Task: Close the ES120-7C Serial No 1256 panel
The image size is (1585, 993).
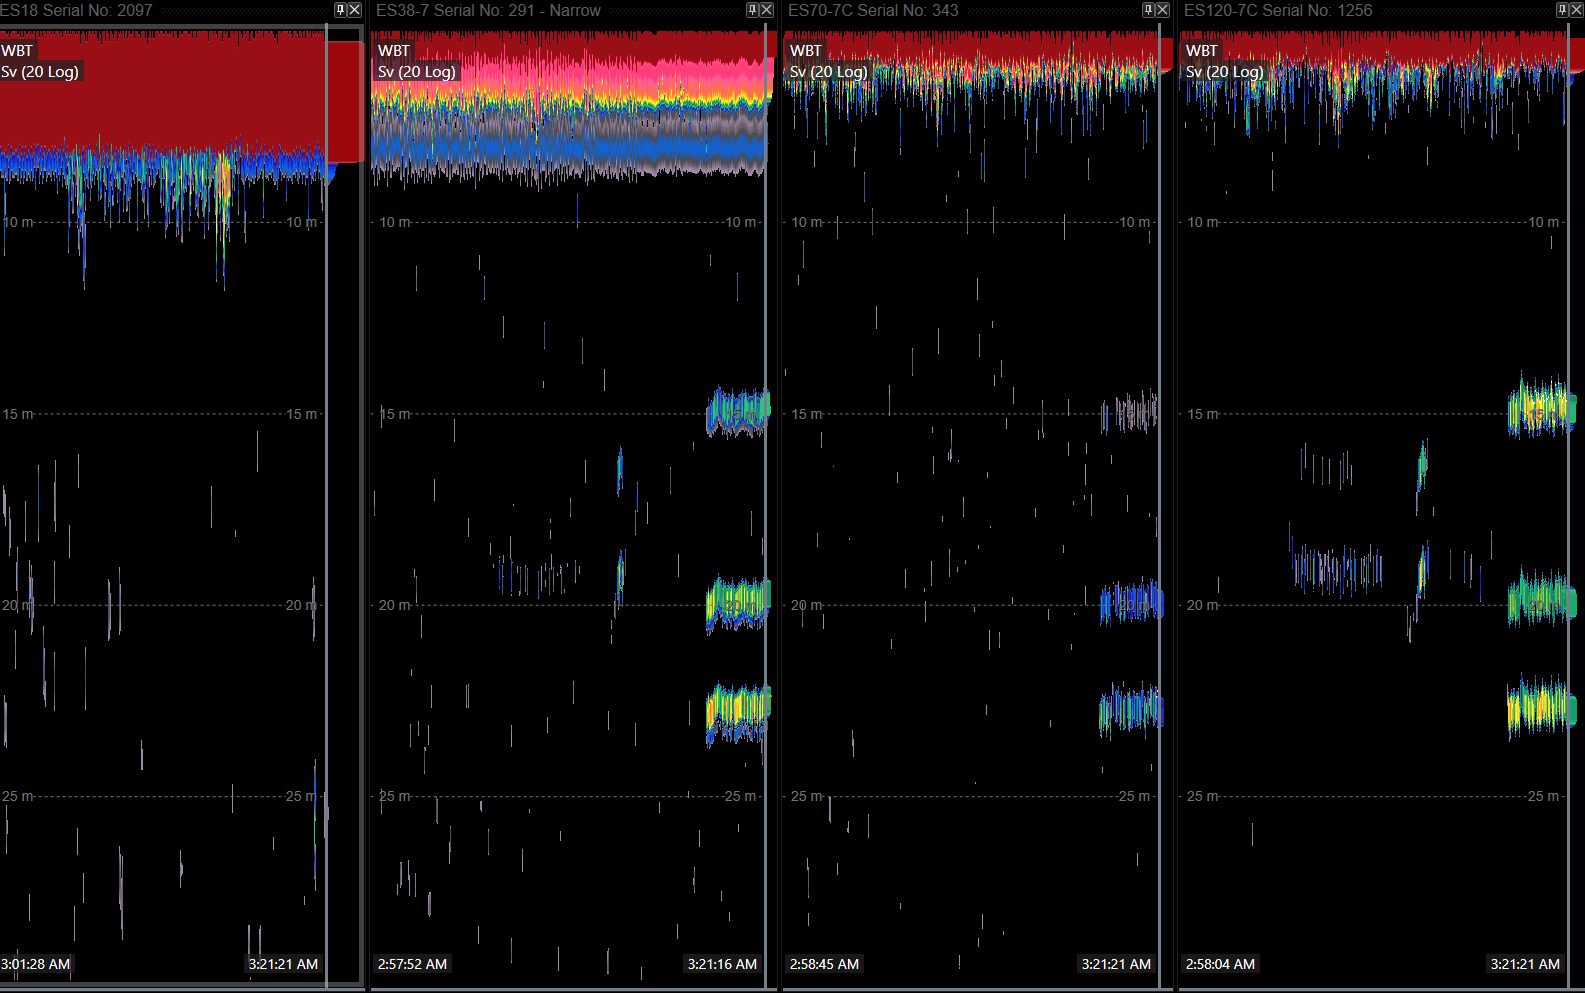Action: 1577,10
